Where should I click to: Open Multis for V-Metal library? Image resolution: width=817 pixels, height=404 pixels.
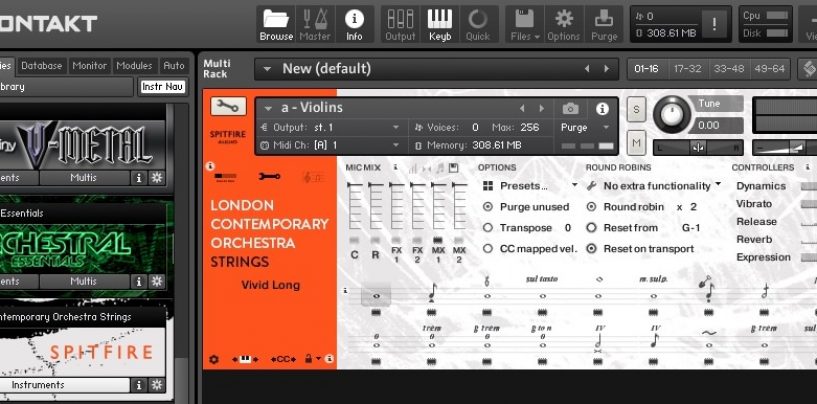pos(84,178)
